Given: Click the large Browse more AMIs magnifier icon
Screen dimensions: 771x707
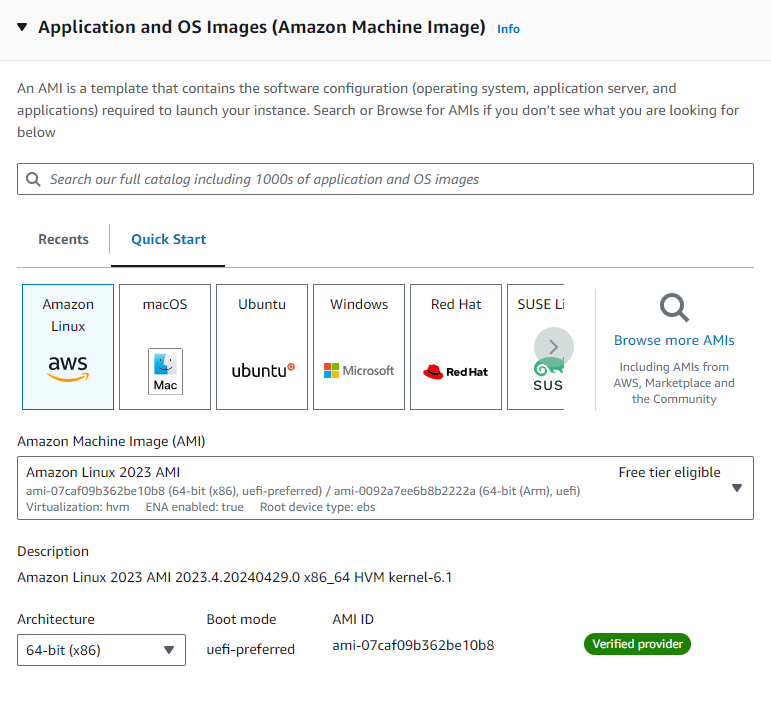Looking at the screenshot, I should [x=674, y=308].
